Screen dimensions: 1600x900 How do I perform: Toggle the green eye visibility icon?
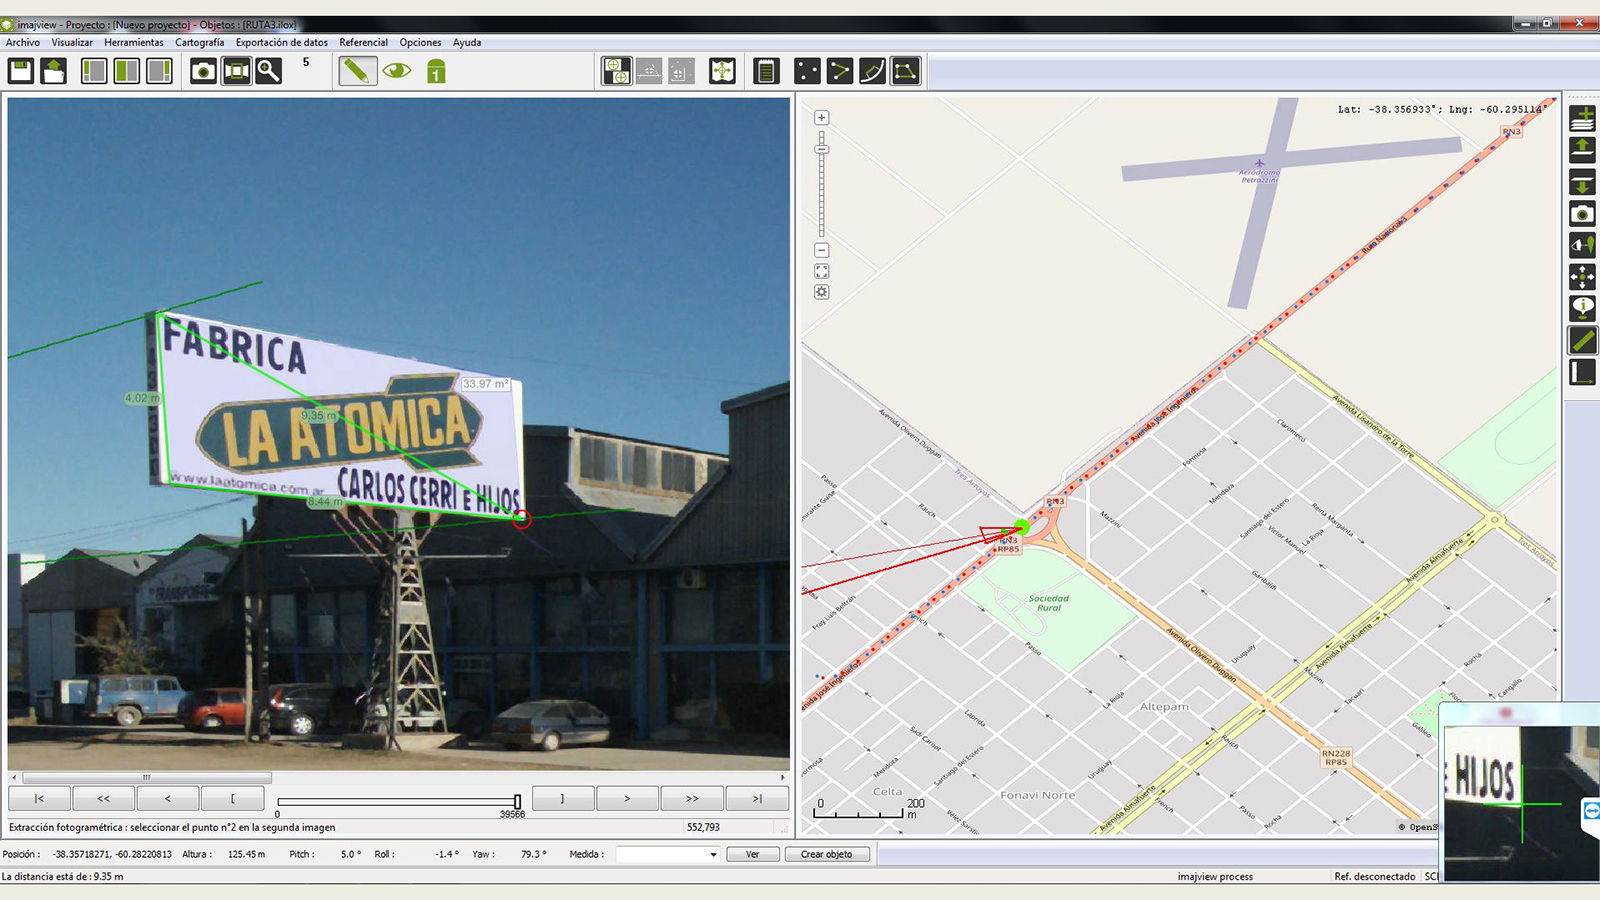[x=397, y=71]
